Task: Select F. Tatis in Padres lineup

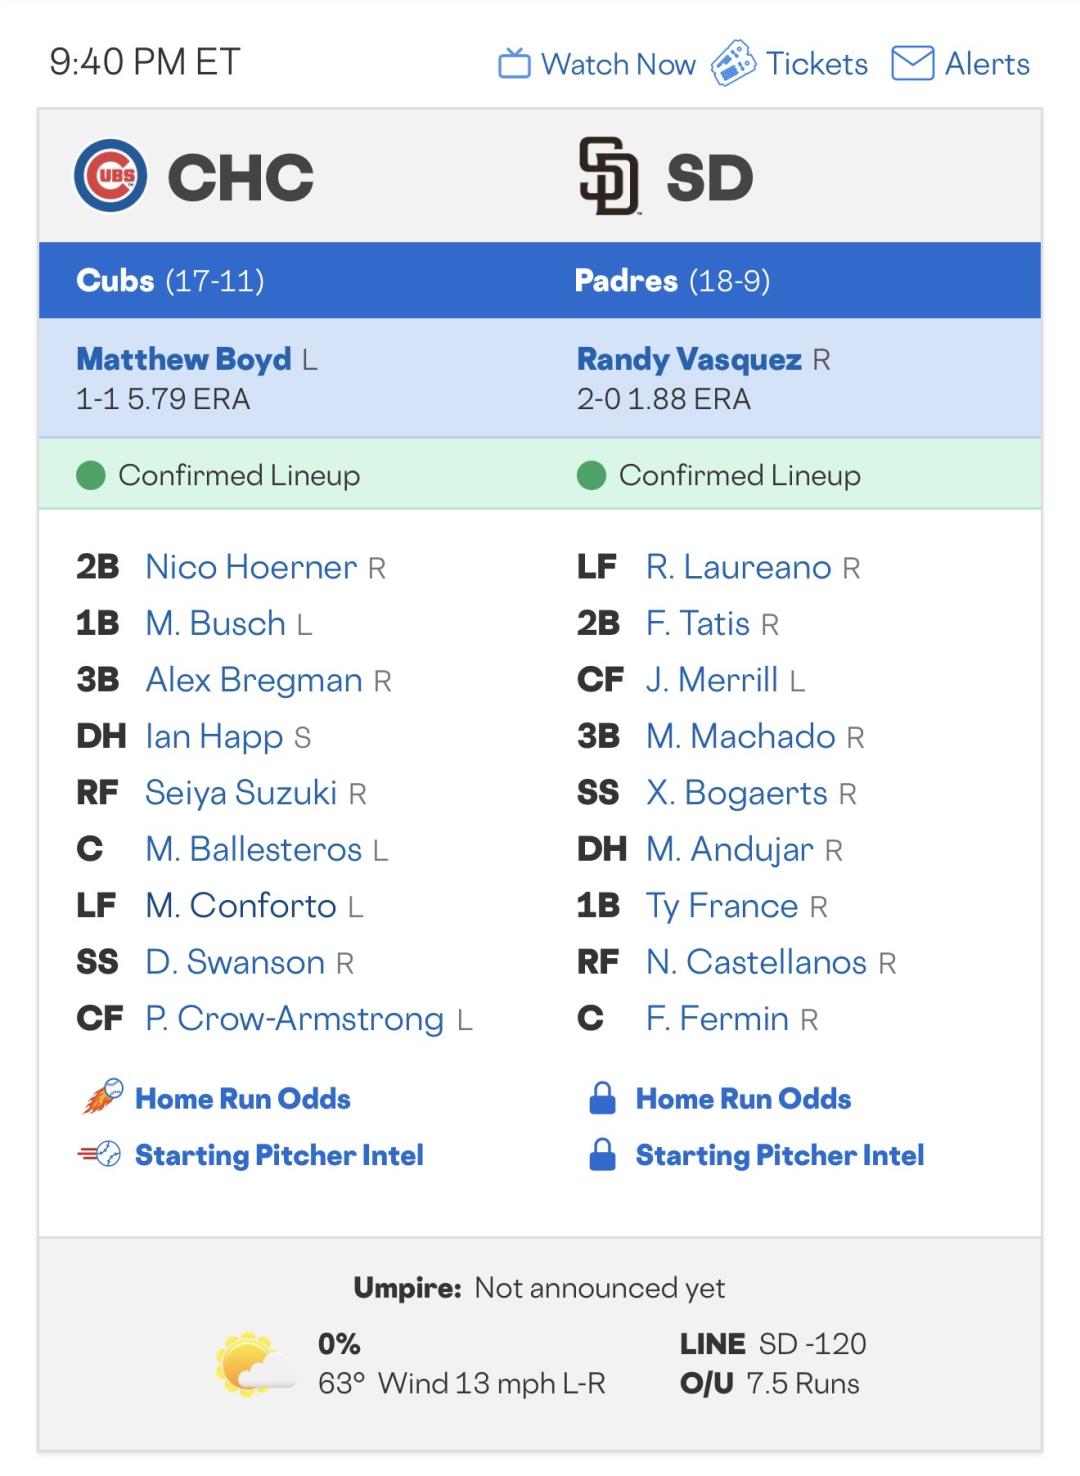Action: (x=697, y=623)
